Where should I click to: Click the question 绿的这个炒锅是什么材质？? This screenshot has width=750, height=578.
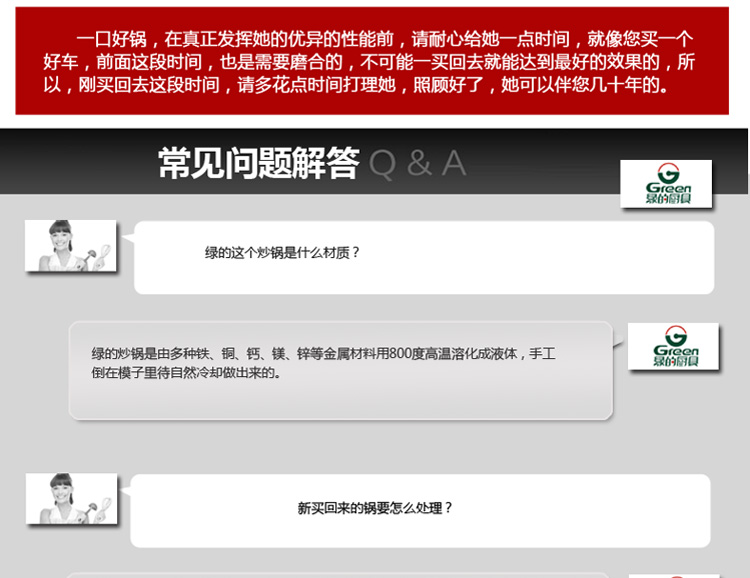click(282, 252)
